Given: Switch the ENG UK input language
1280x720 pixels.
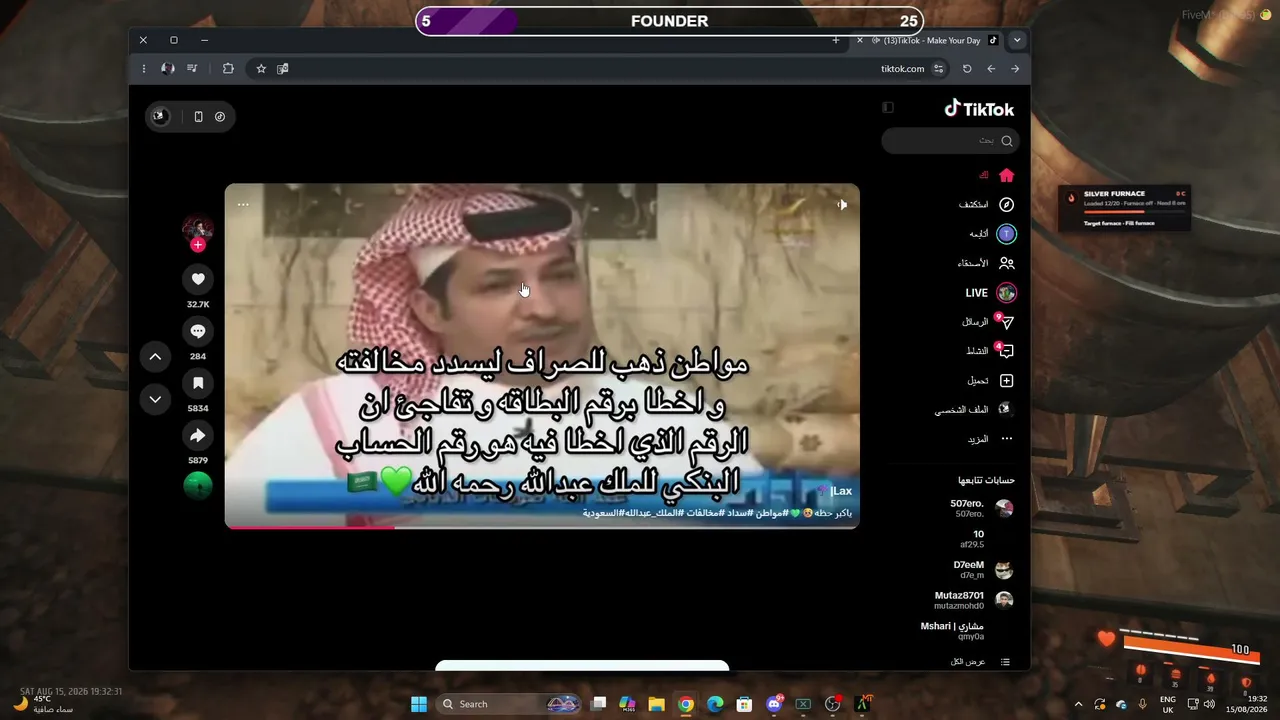Looking at the screenshot, I should [1167, 705].
